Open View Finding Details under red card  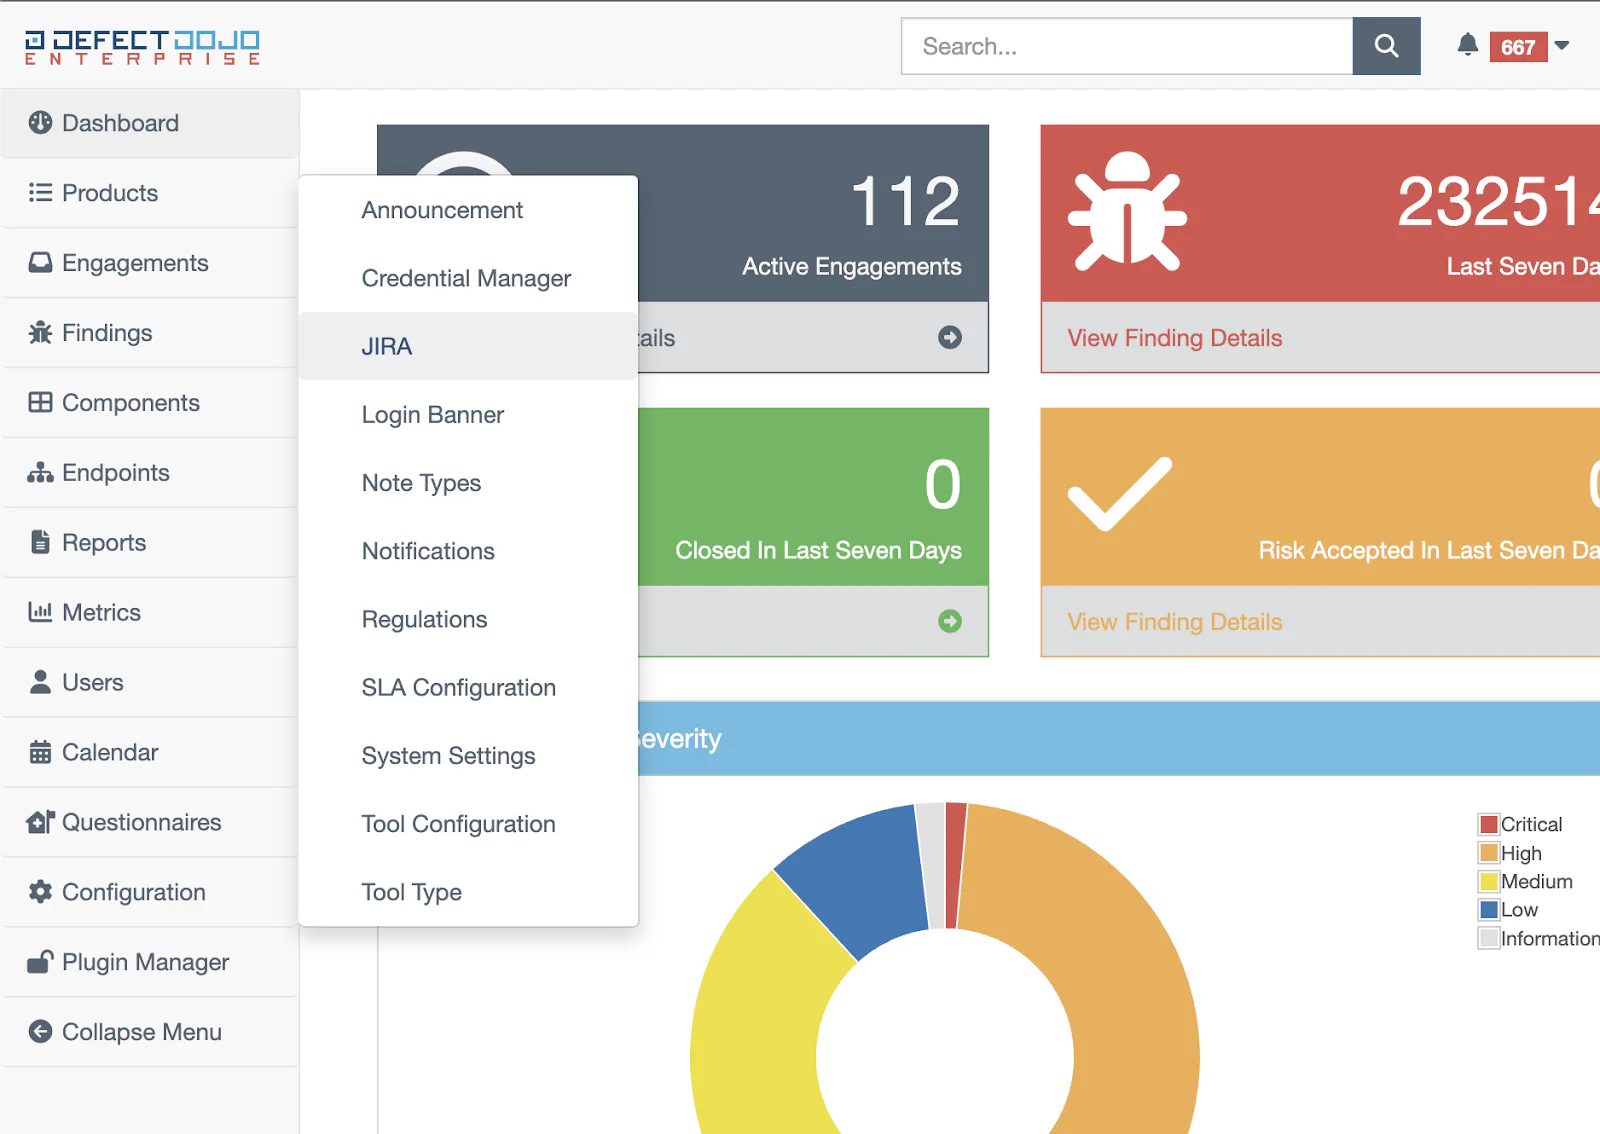point(1174,338)
